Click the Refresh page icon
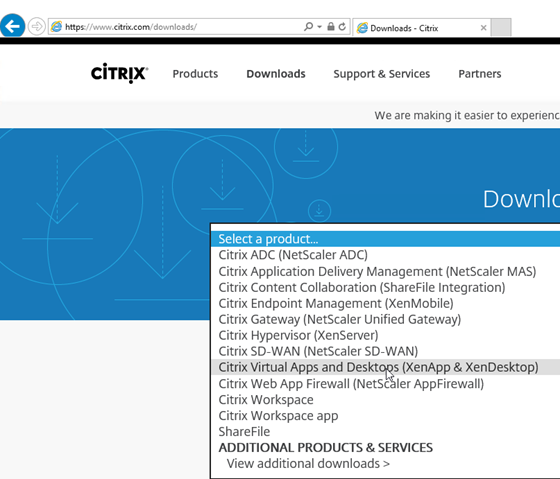Image resolution: width=560 pixels, height=479 pixels. pos(342,27)
